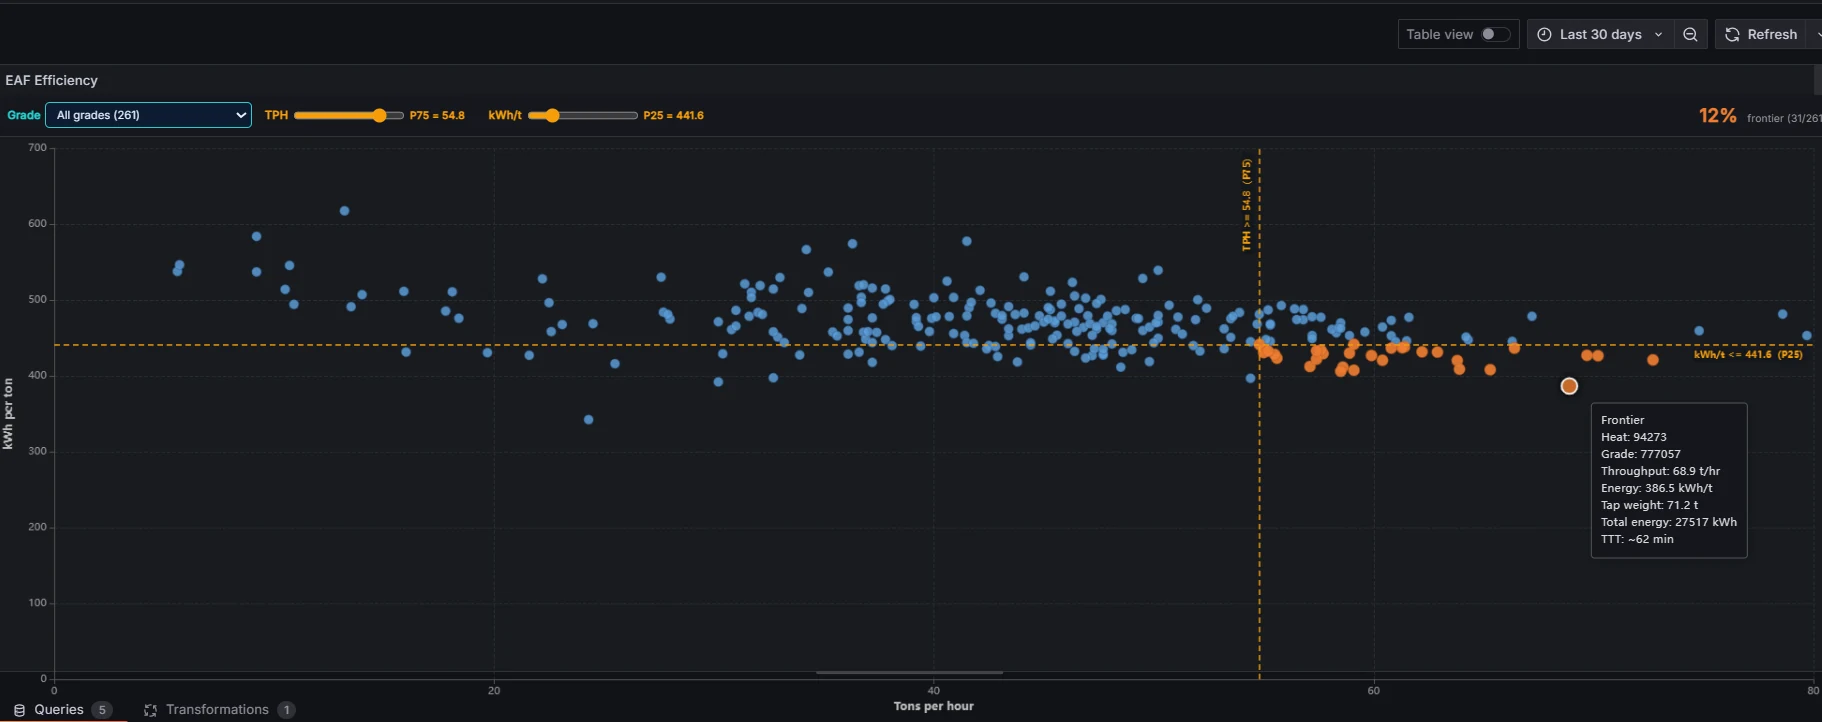
Task: Switch to the Queries tab
Action: [x=59, y=709]
